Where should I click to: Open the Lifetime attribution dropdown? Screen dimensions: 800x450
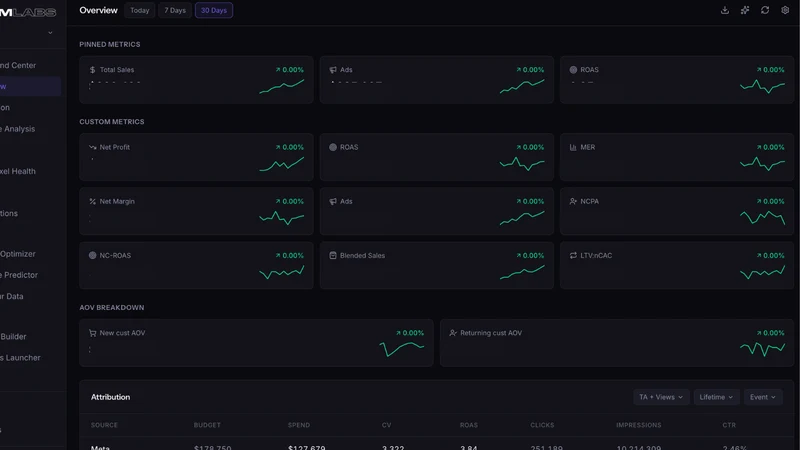(716, 397)
